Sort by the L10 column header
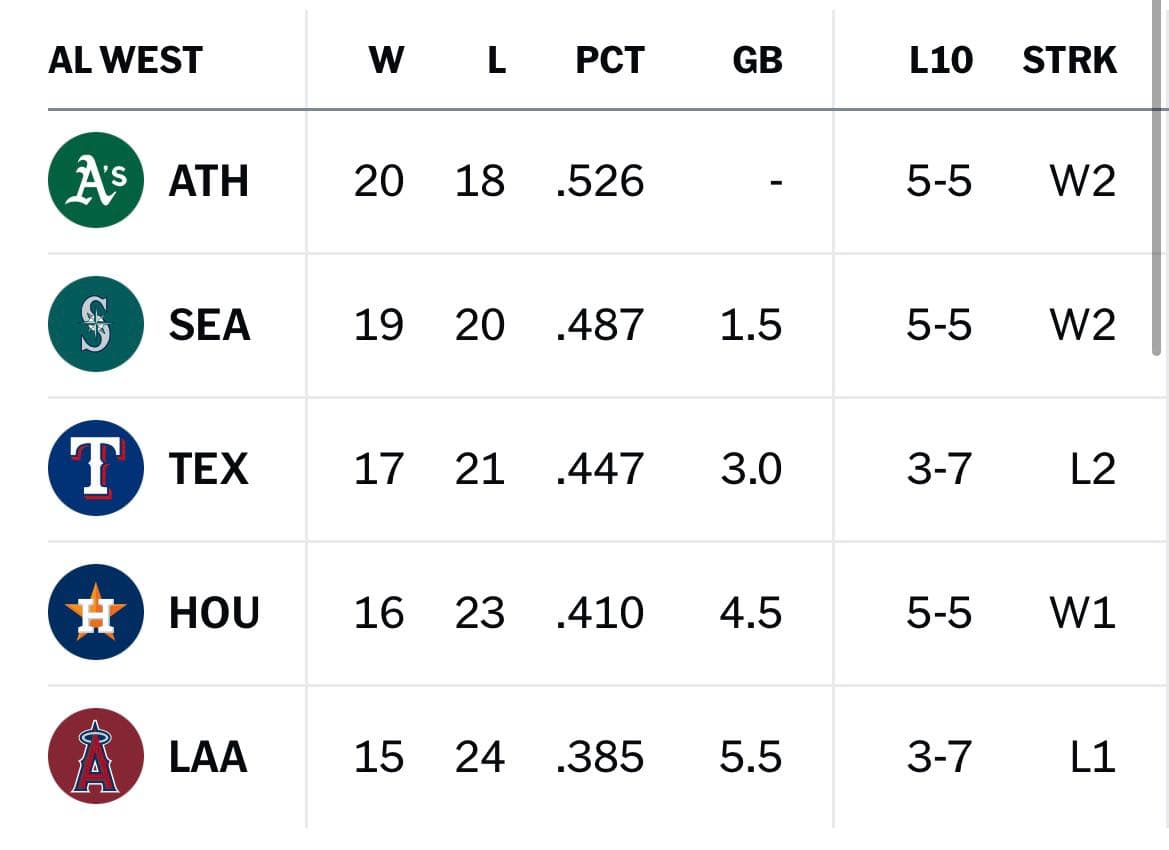1169x850 pixels. [x=941, y=60]
